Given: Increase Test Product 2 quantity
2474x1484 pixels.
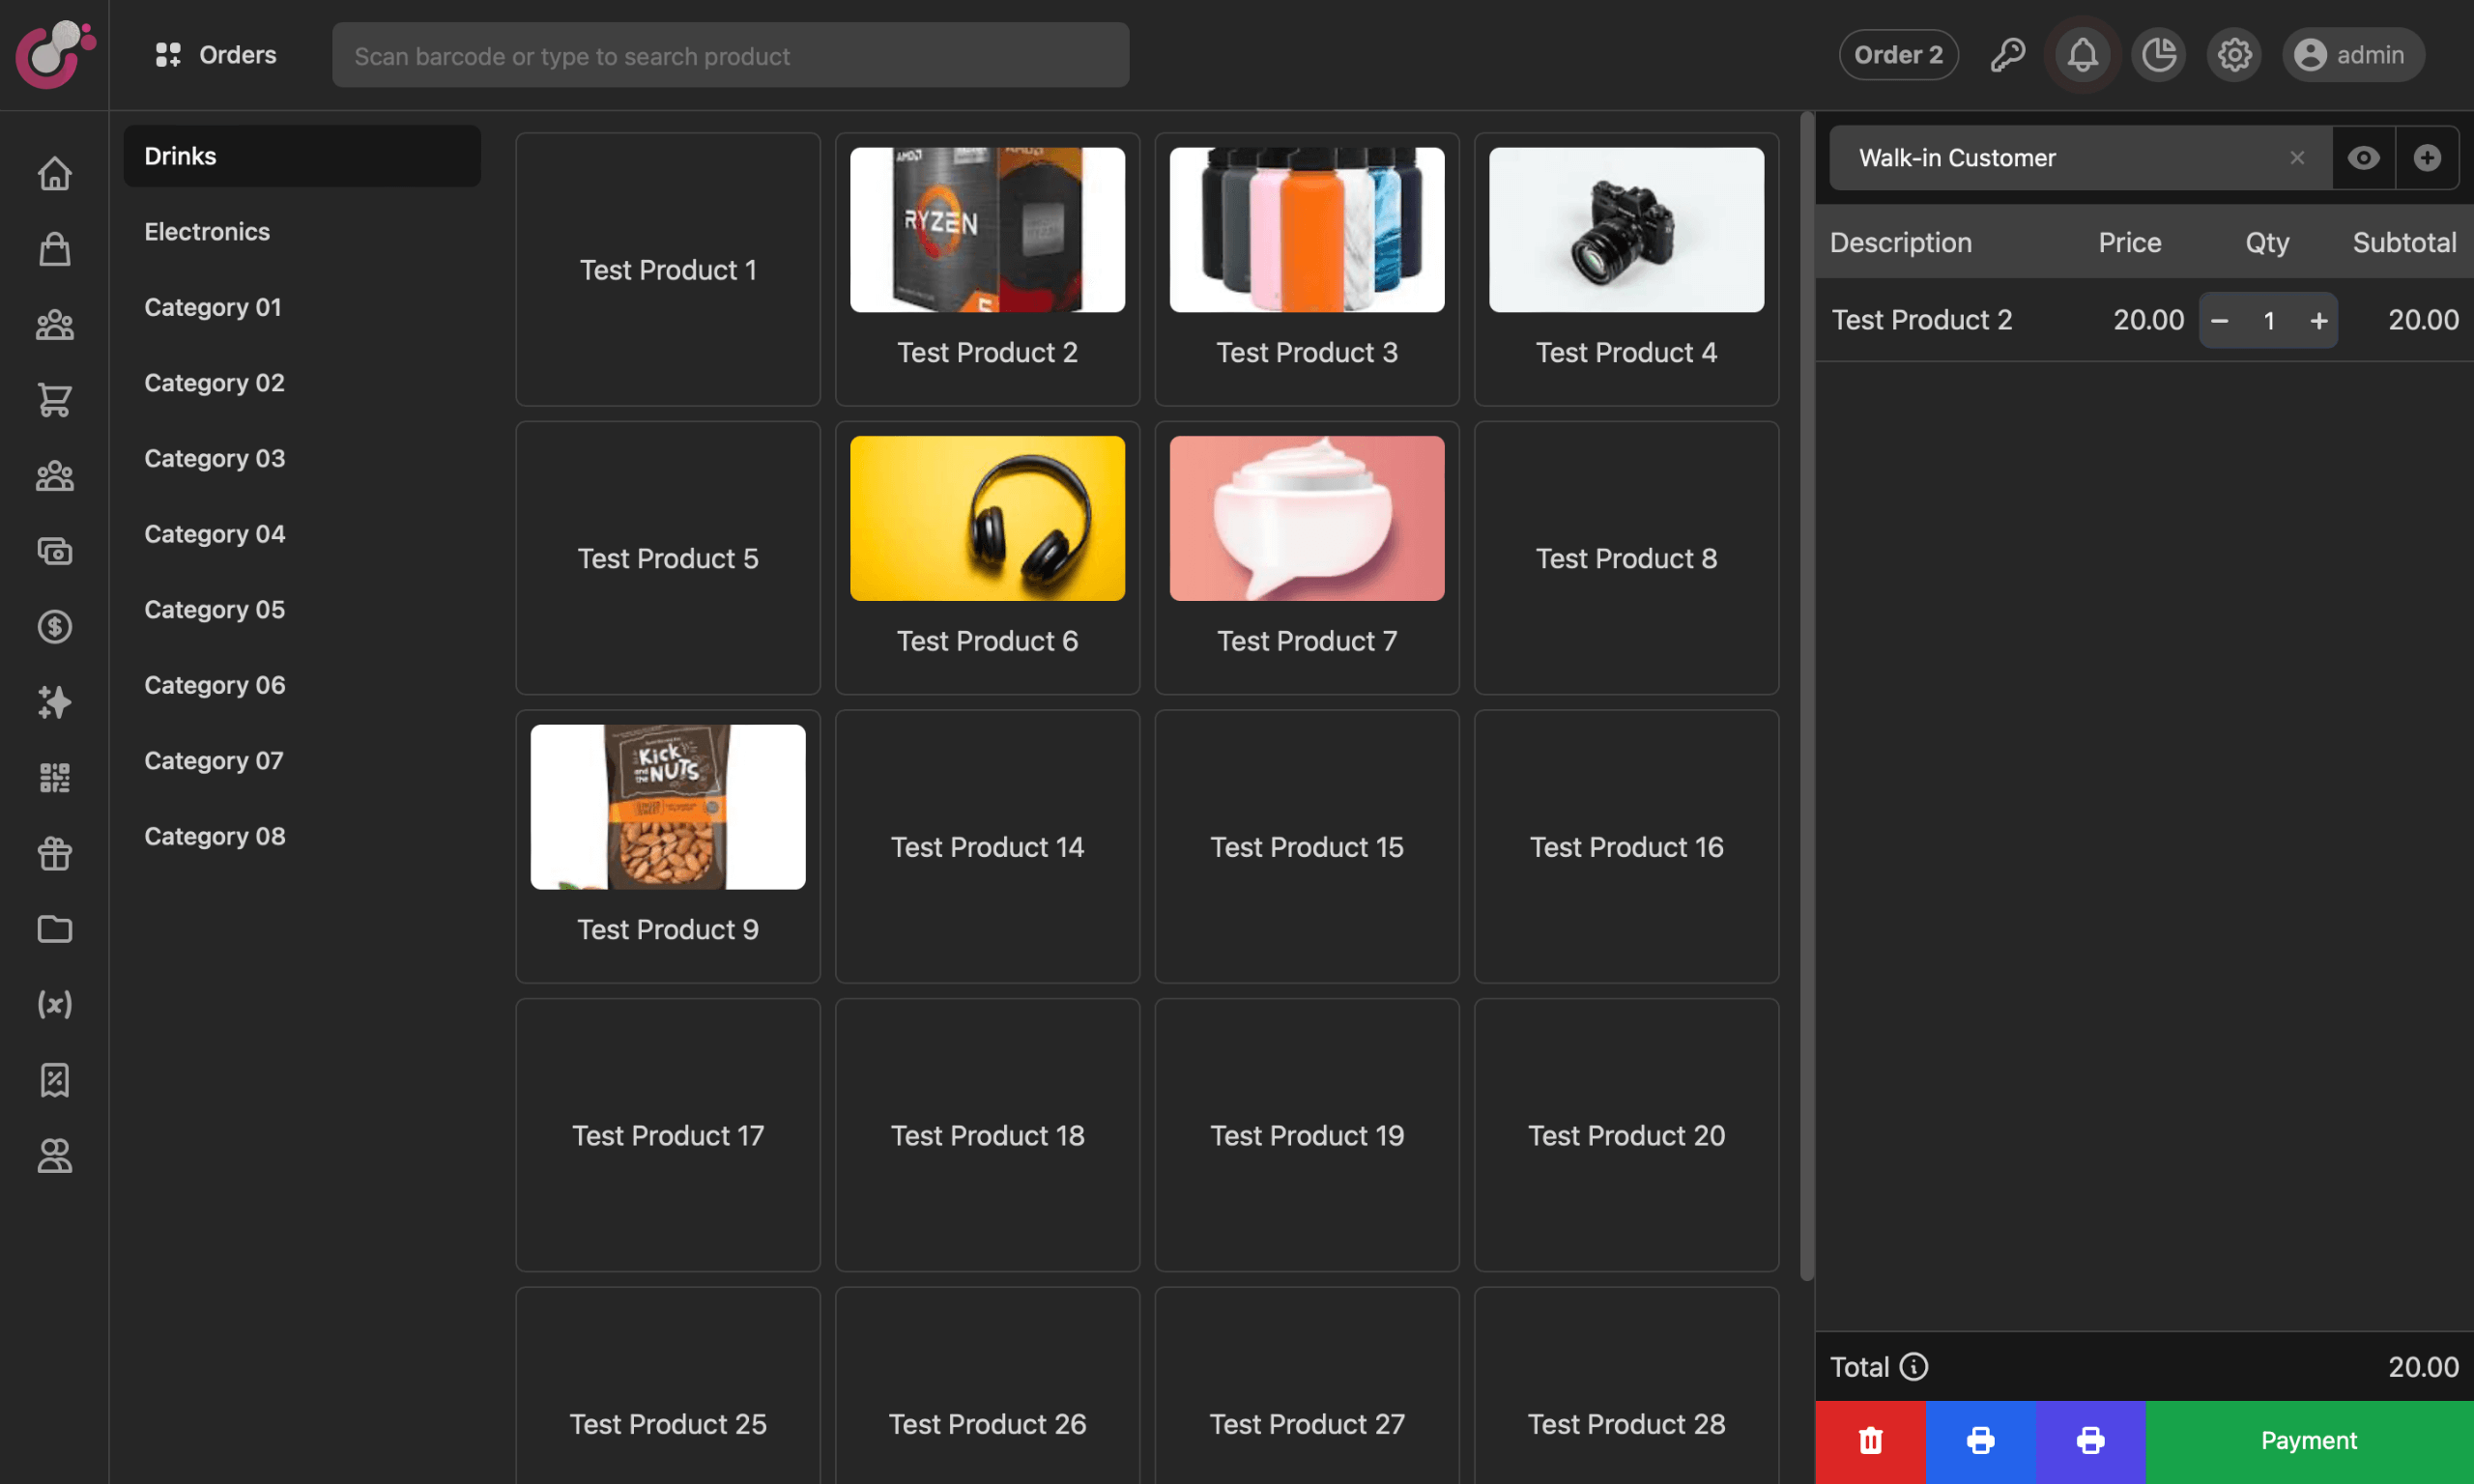Looking at the screenshot, I should pos(2318,320).
